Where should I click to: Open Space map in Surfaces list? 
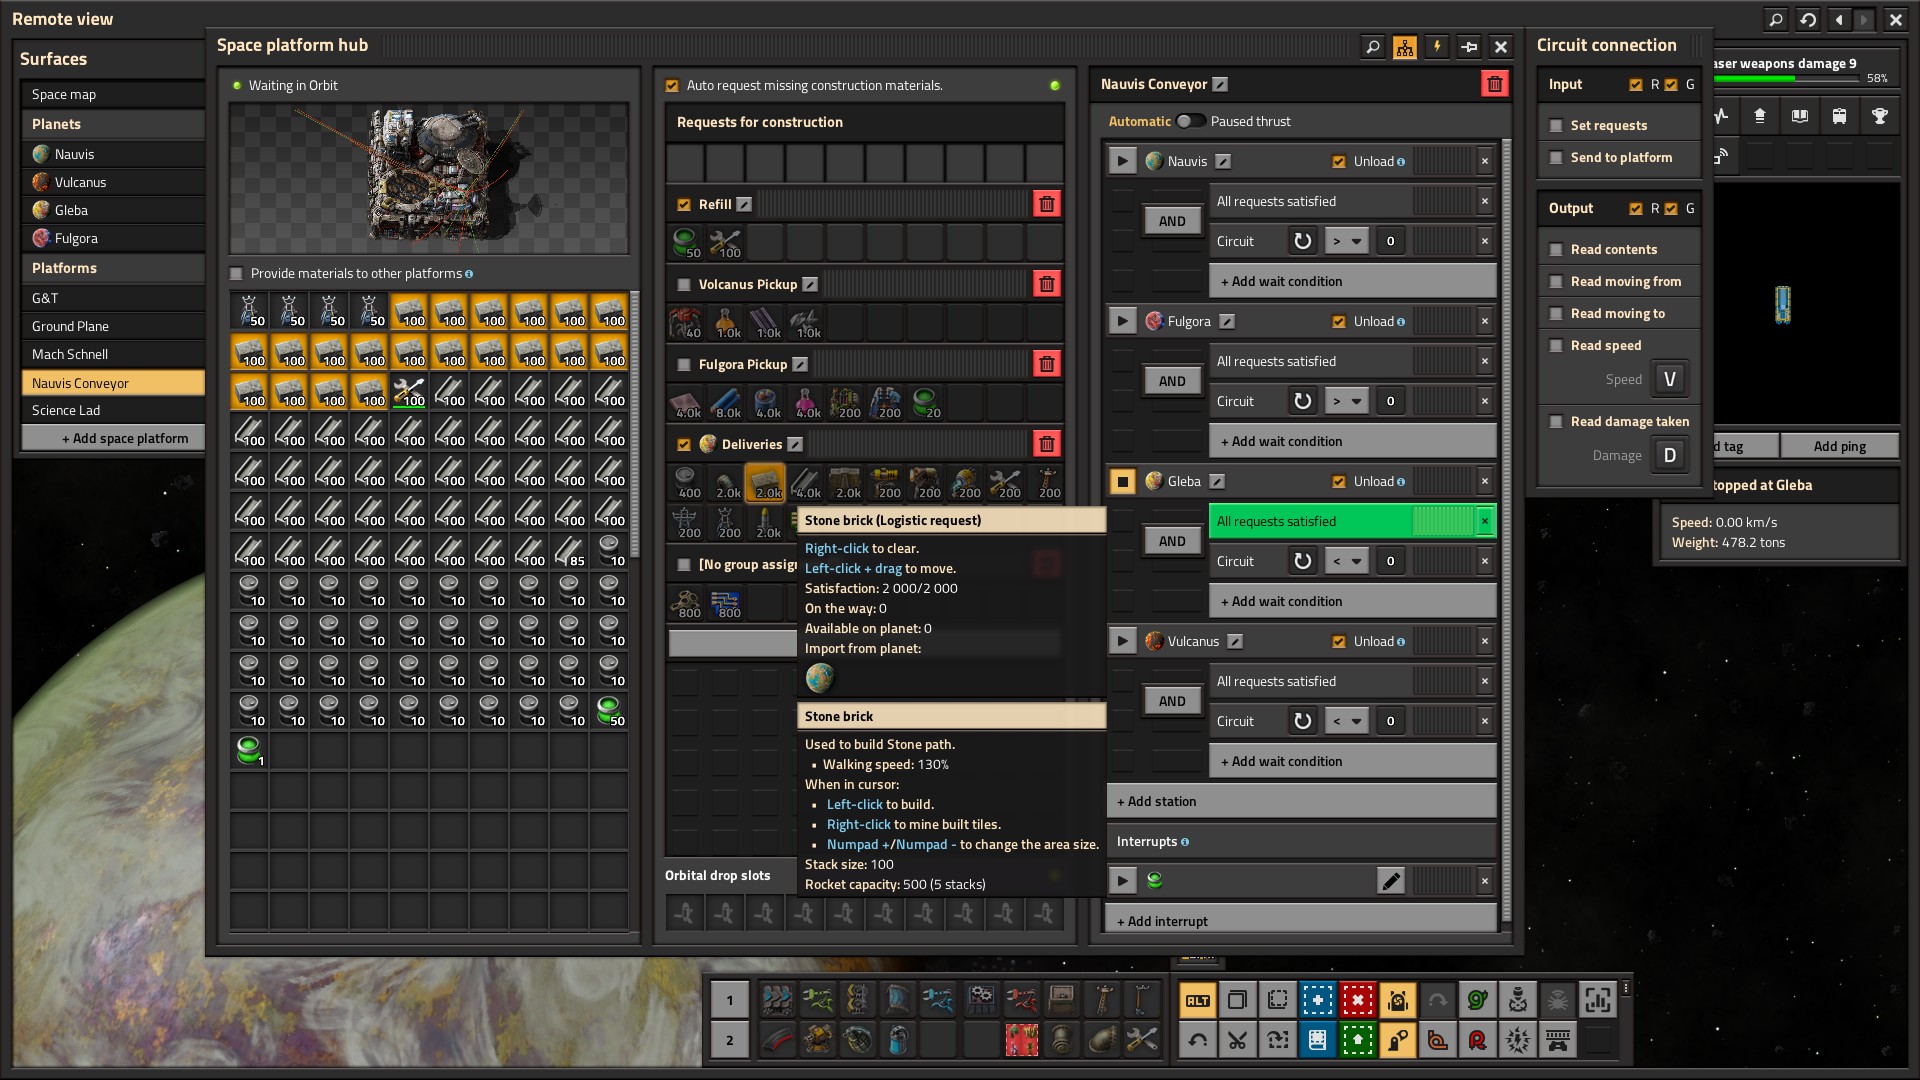(113, 94)
